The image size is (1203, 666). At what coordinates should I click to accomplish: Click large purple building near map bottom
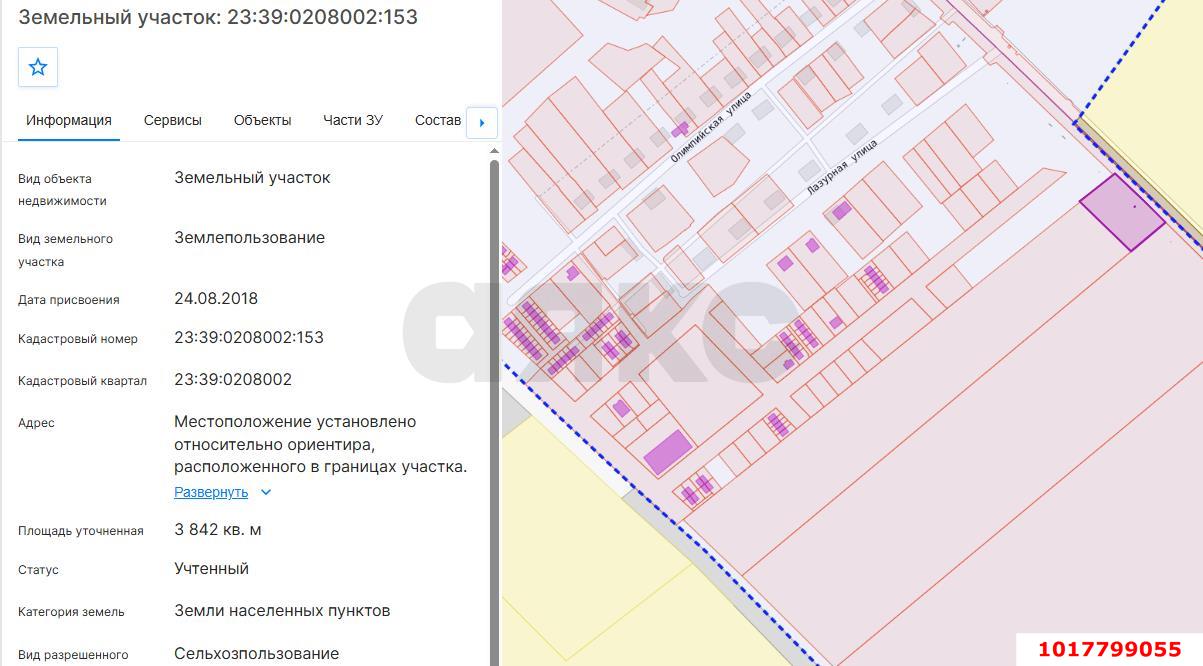(668, 452)
